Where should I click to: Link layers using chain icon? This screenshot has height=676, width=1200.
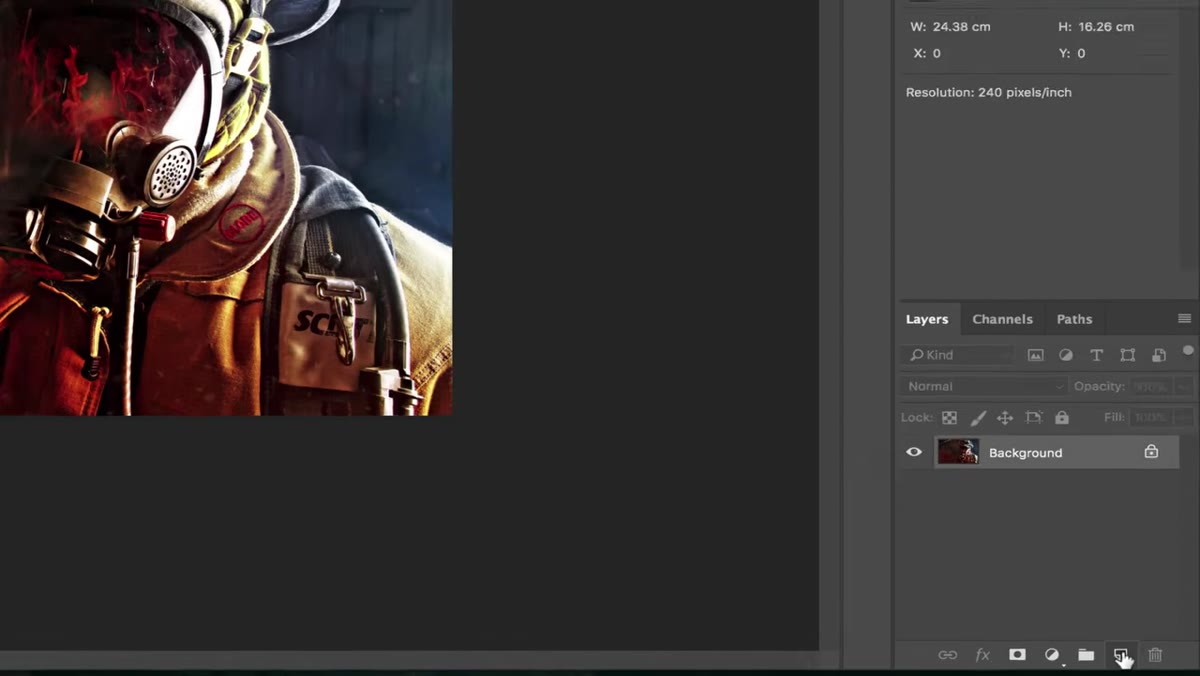point(947,655)
